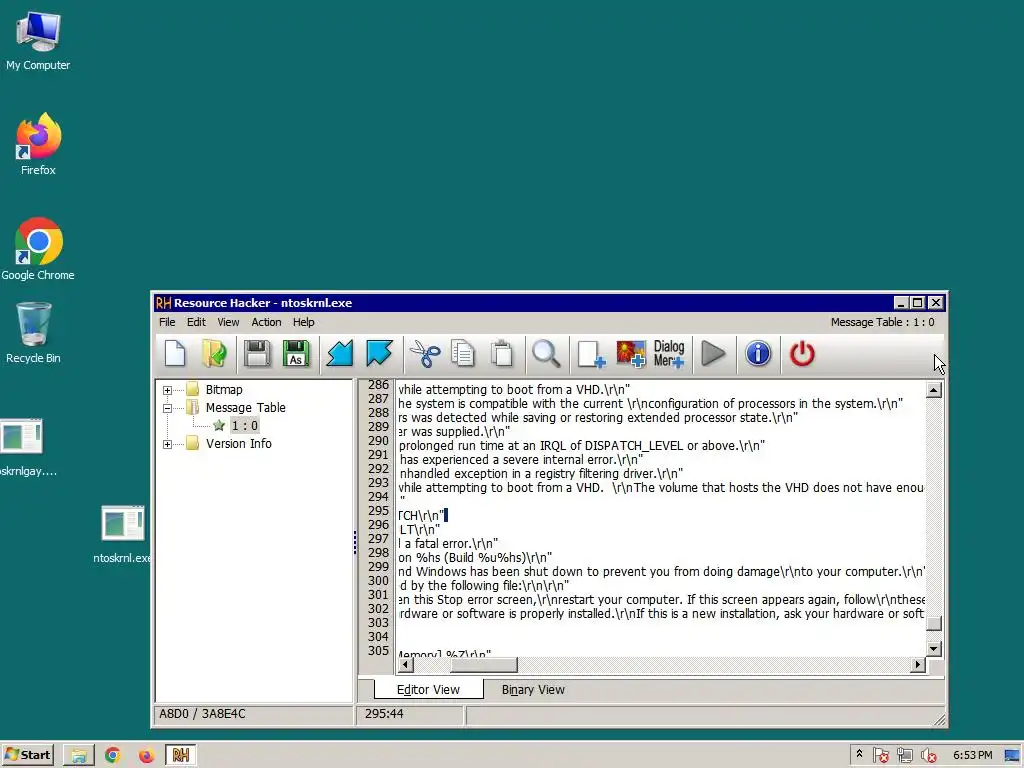Save with the gray floppy disk icon
Image resolution: width=1024 pixels, height=768 pixels.
257,354
